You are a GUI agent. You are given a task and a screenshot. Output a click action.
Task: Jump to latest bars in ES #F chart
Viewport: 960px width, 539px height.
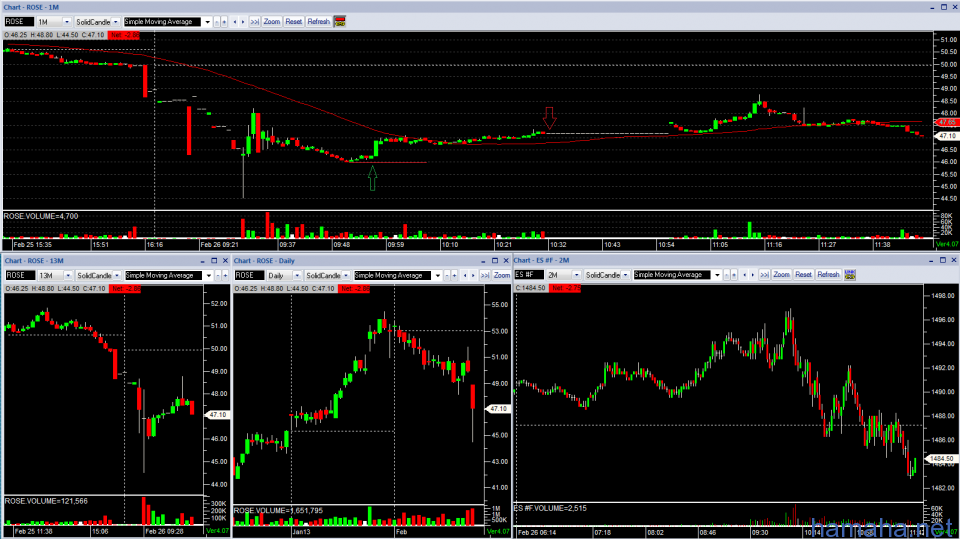click(x=764, y=275)
